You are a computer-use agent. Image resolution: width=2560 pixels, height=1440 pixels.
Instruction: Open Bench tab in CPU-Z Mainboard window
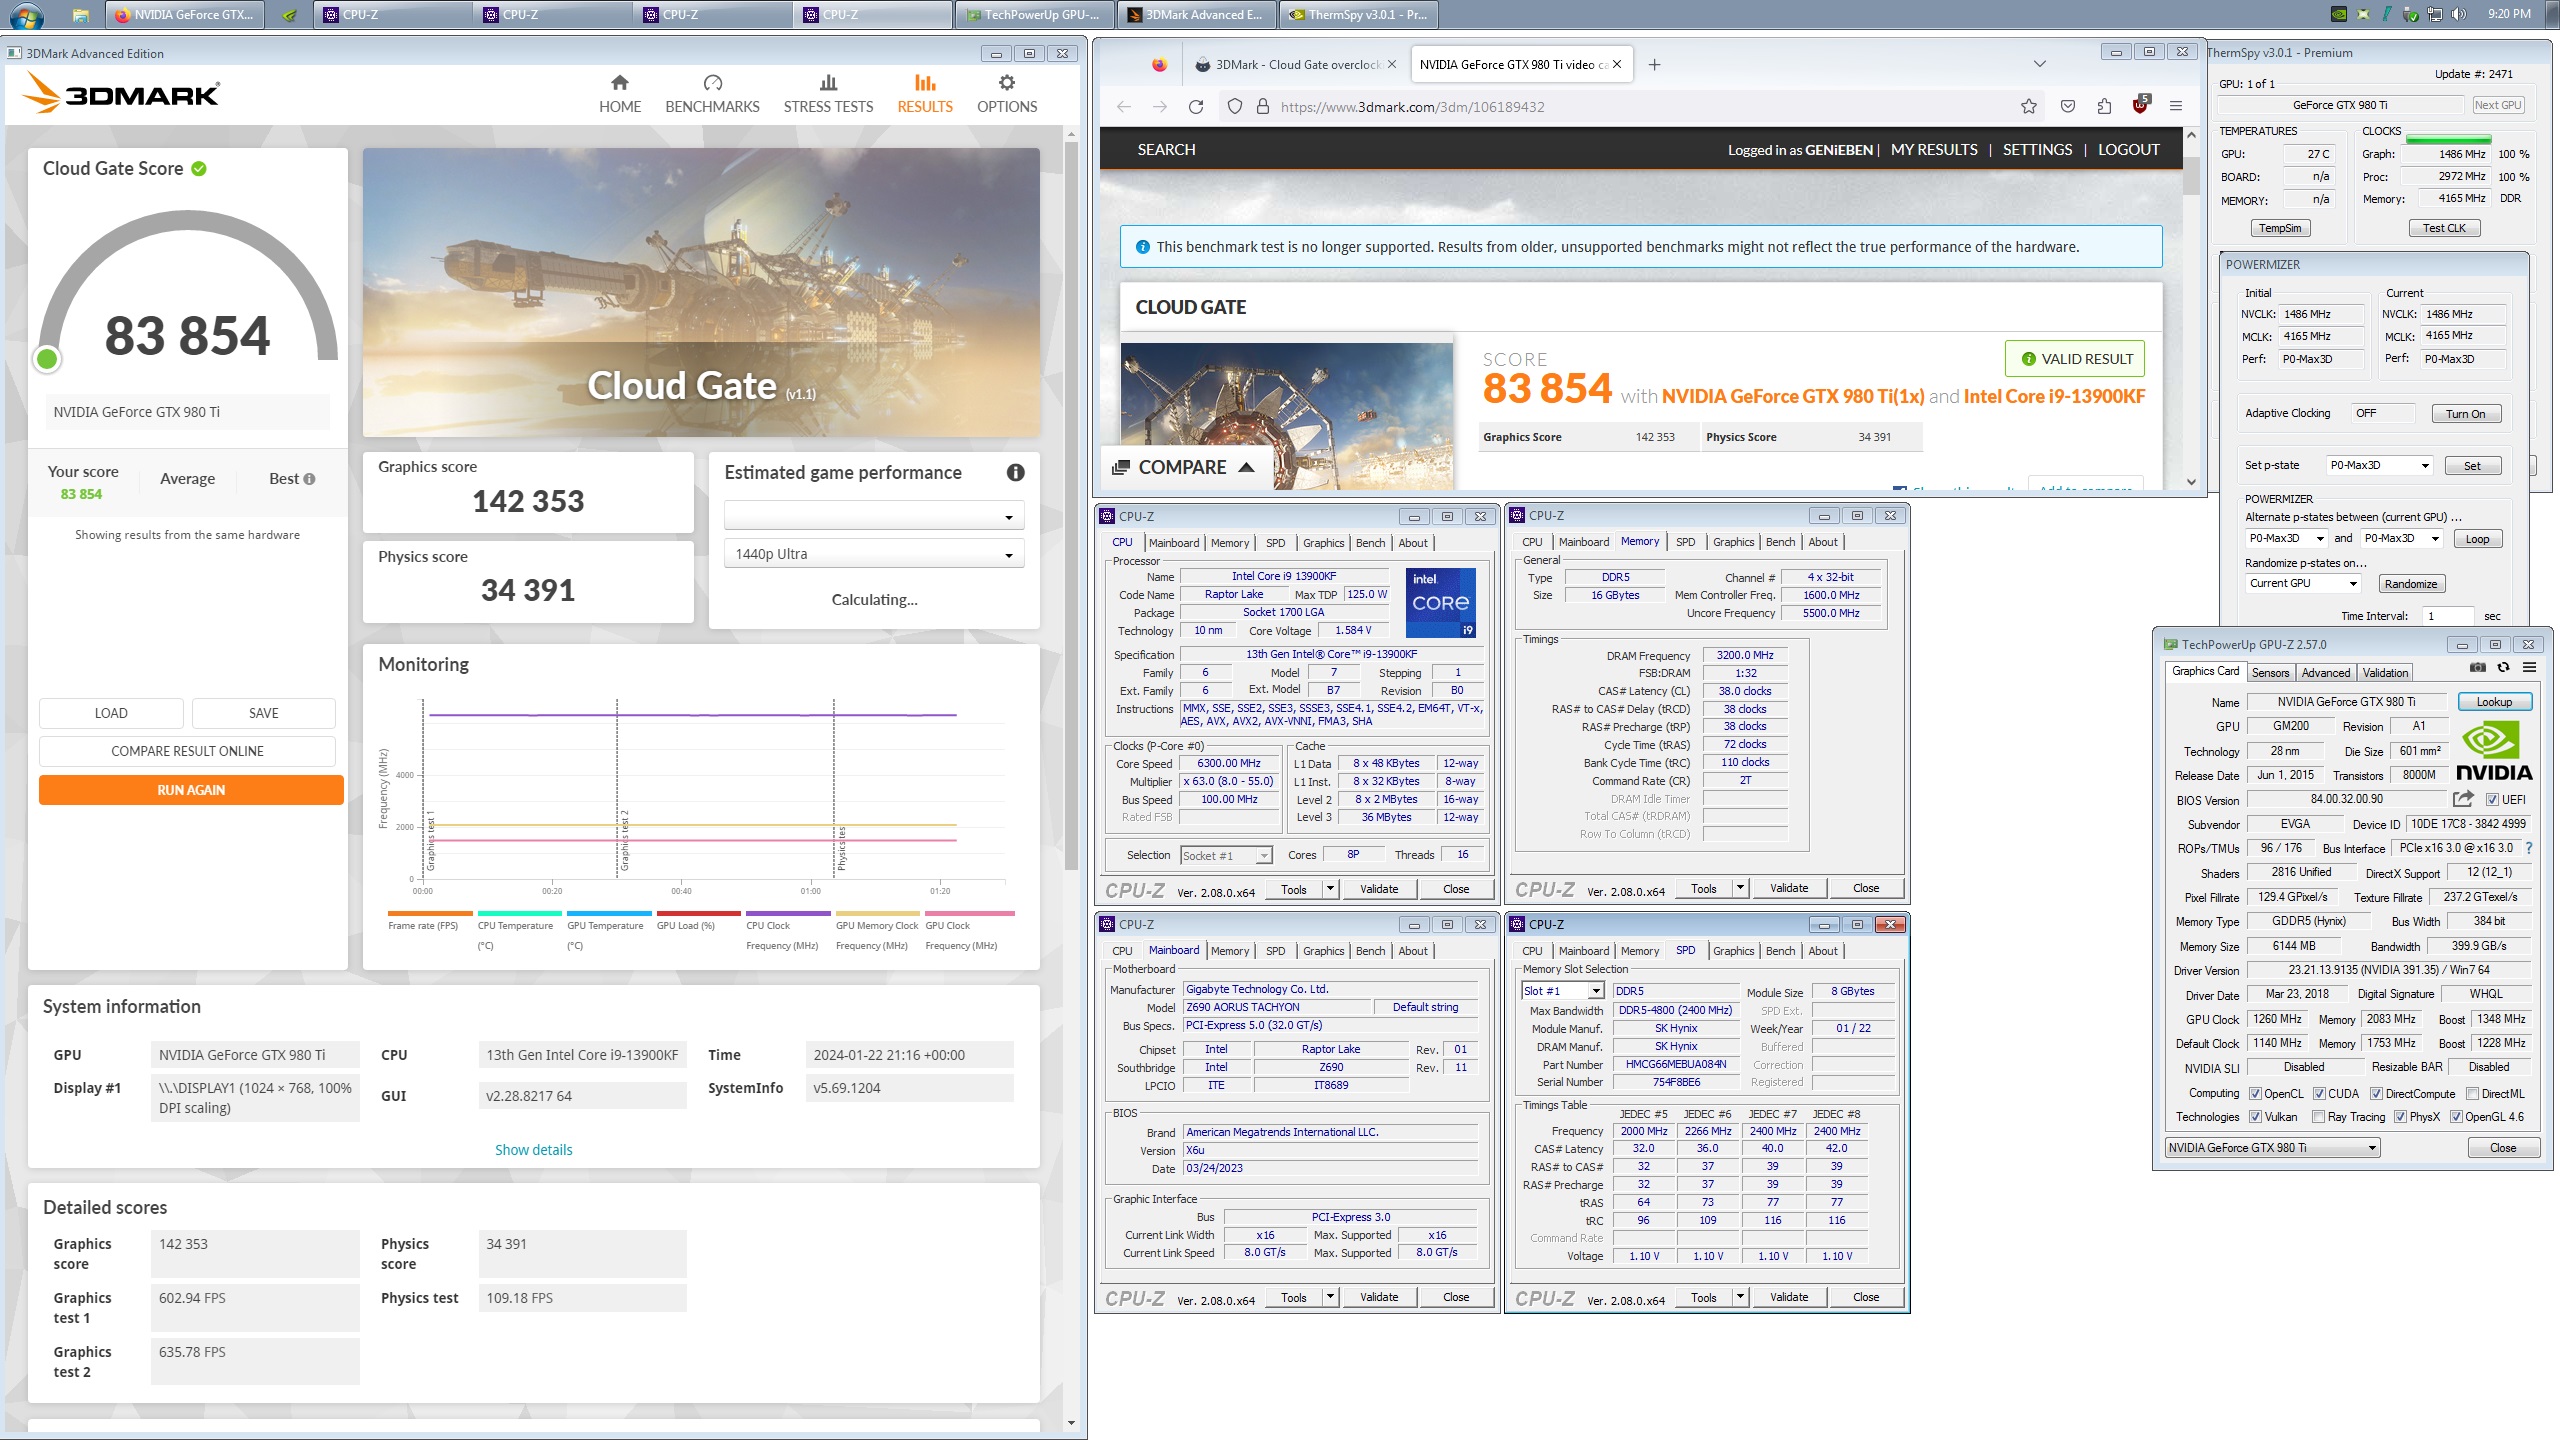click(1370, 951)
